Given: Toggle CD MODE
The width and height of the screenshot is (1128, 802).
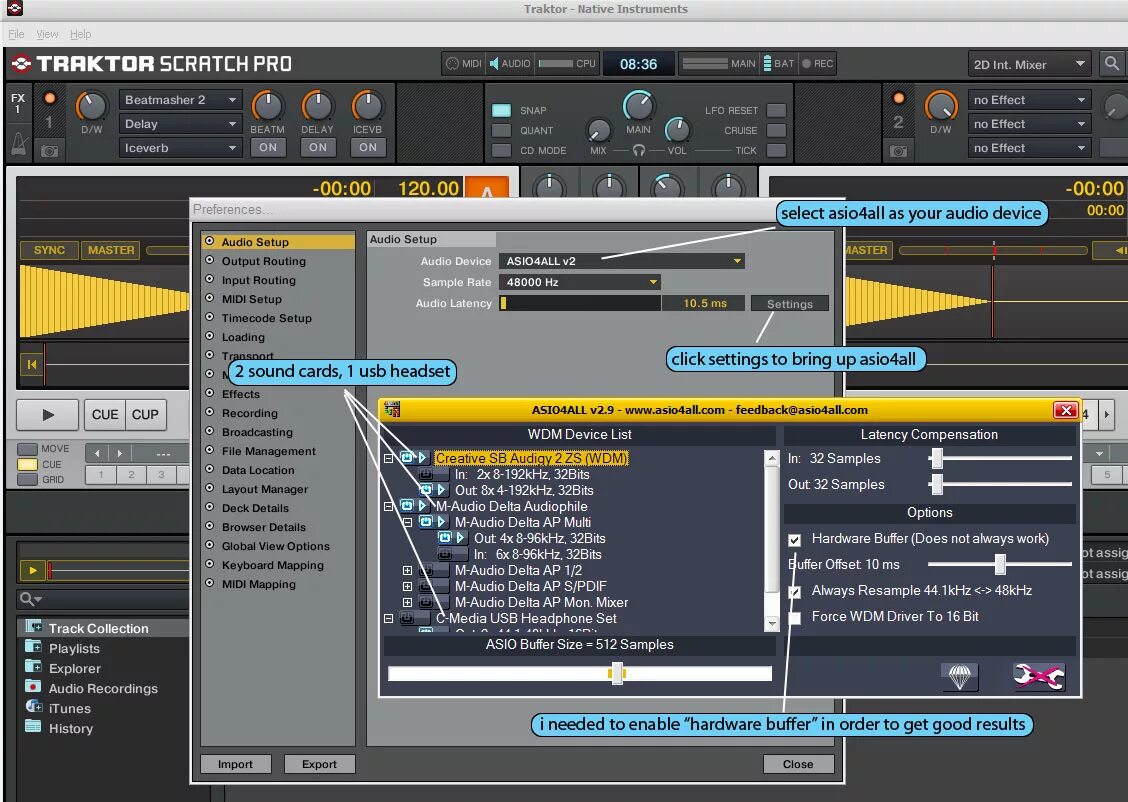Looking at the screenshot, I should 501,150.
